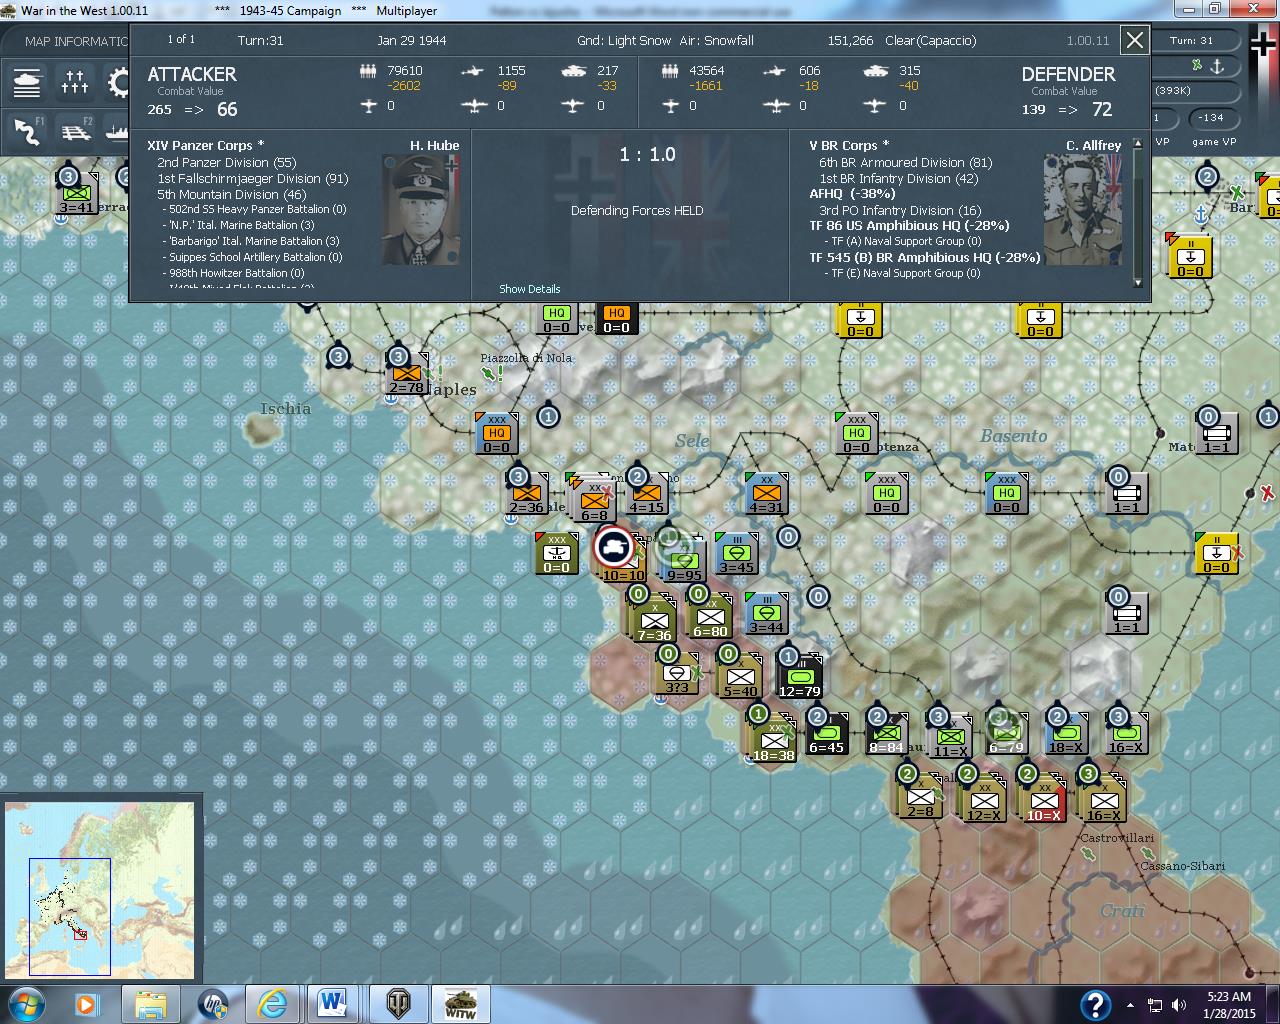Select XIV Panzer Corps in attacker list
The width and height of the screenshot is (1280, 1024).
(x=205, y=146)
